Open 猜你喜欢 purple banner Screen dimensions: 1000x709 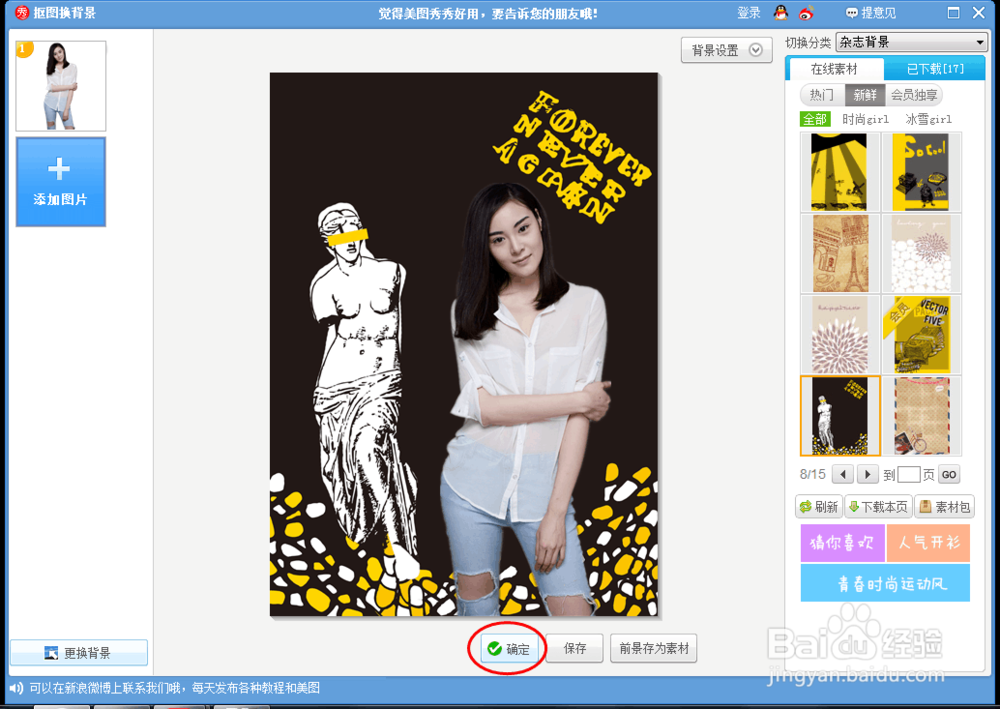click(842, 543)
